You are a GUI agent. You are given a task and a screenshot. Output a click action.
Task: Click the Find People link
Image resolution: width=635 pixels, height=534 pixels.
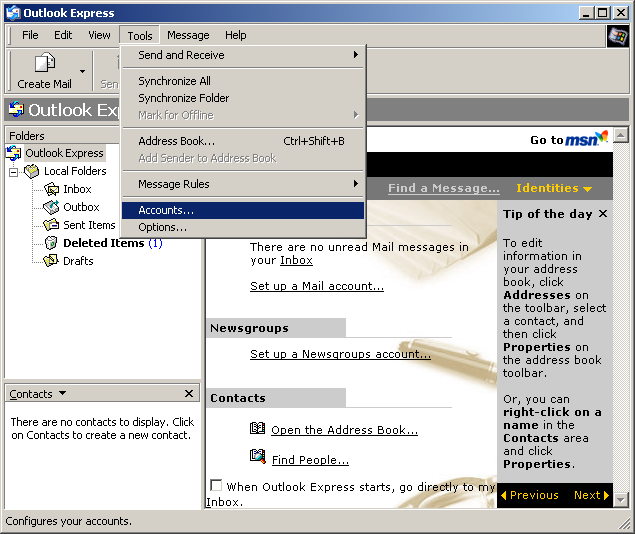click(310, 460)
